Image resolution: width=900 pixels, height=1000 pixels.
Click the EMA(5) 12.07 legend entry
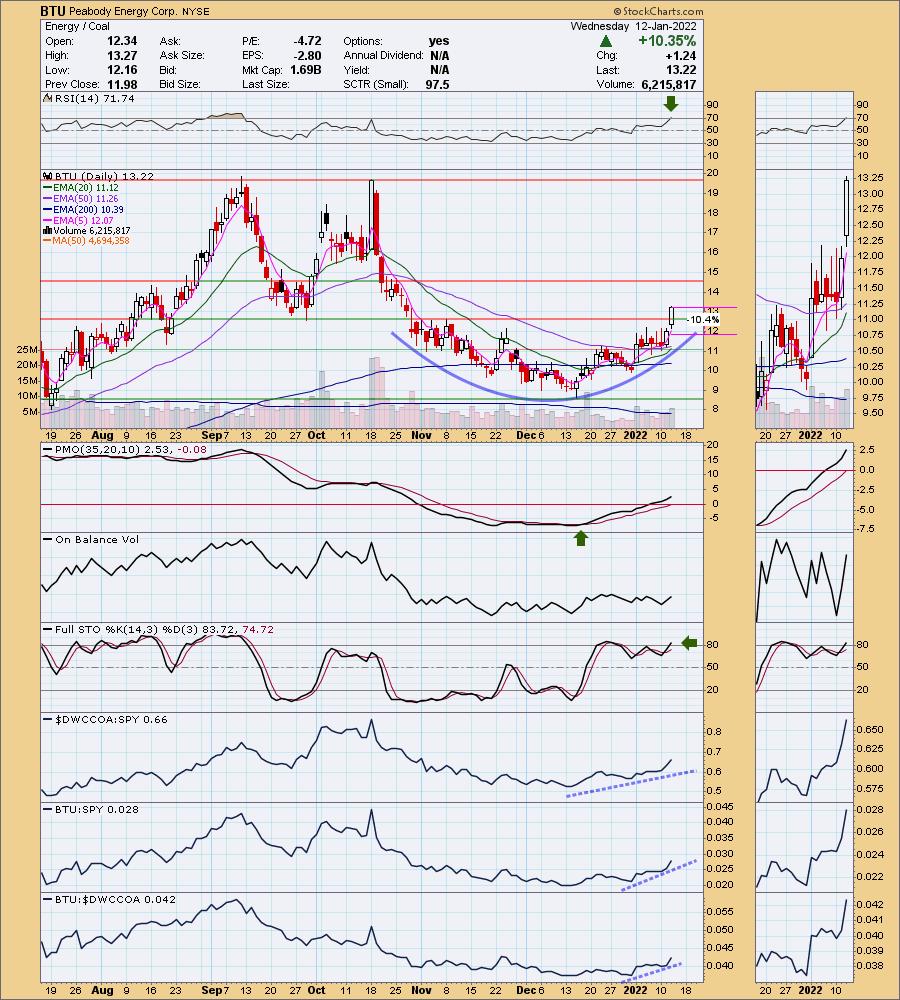click(79, 220)
